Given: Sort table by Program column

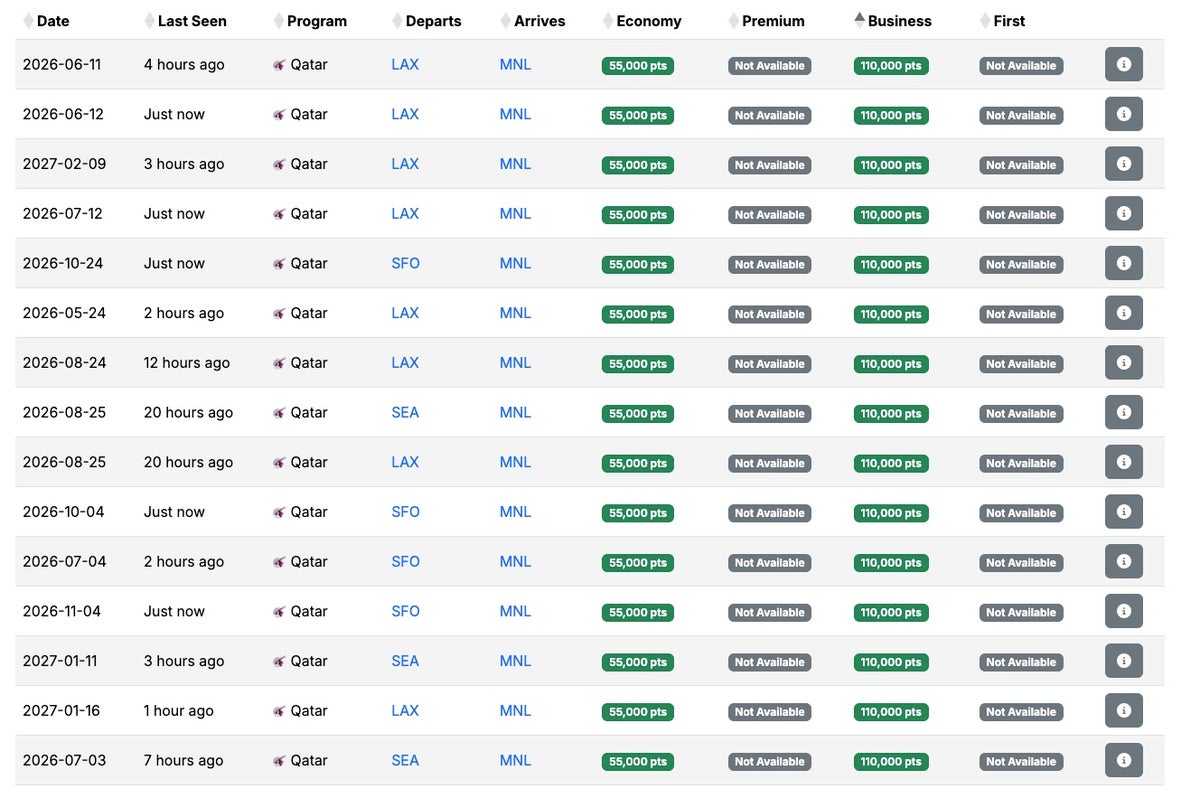Looking at the screenshot, I should 310,21.
